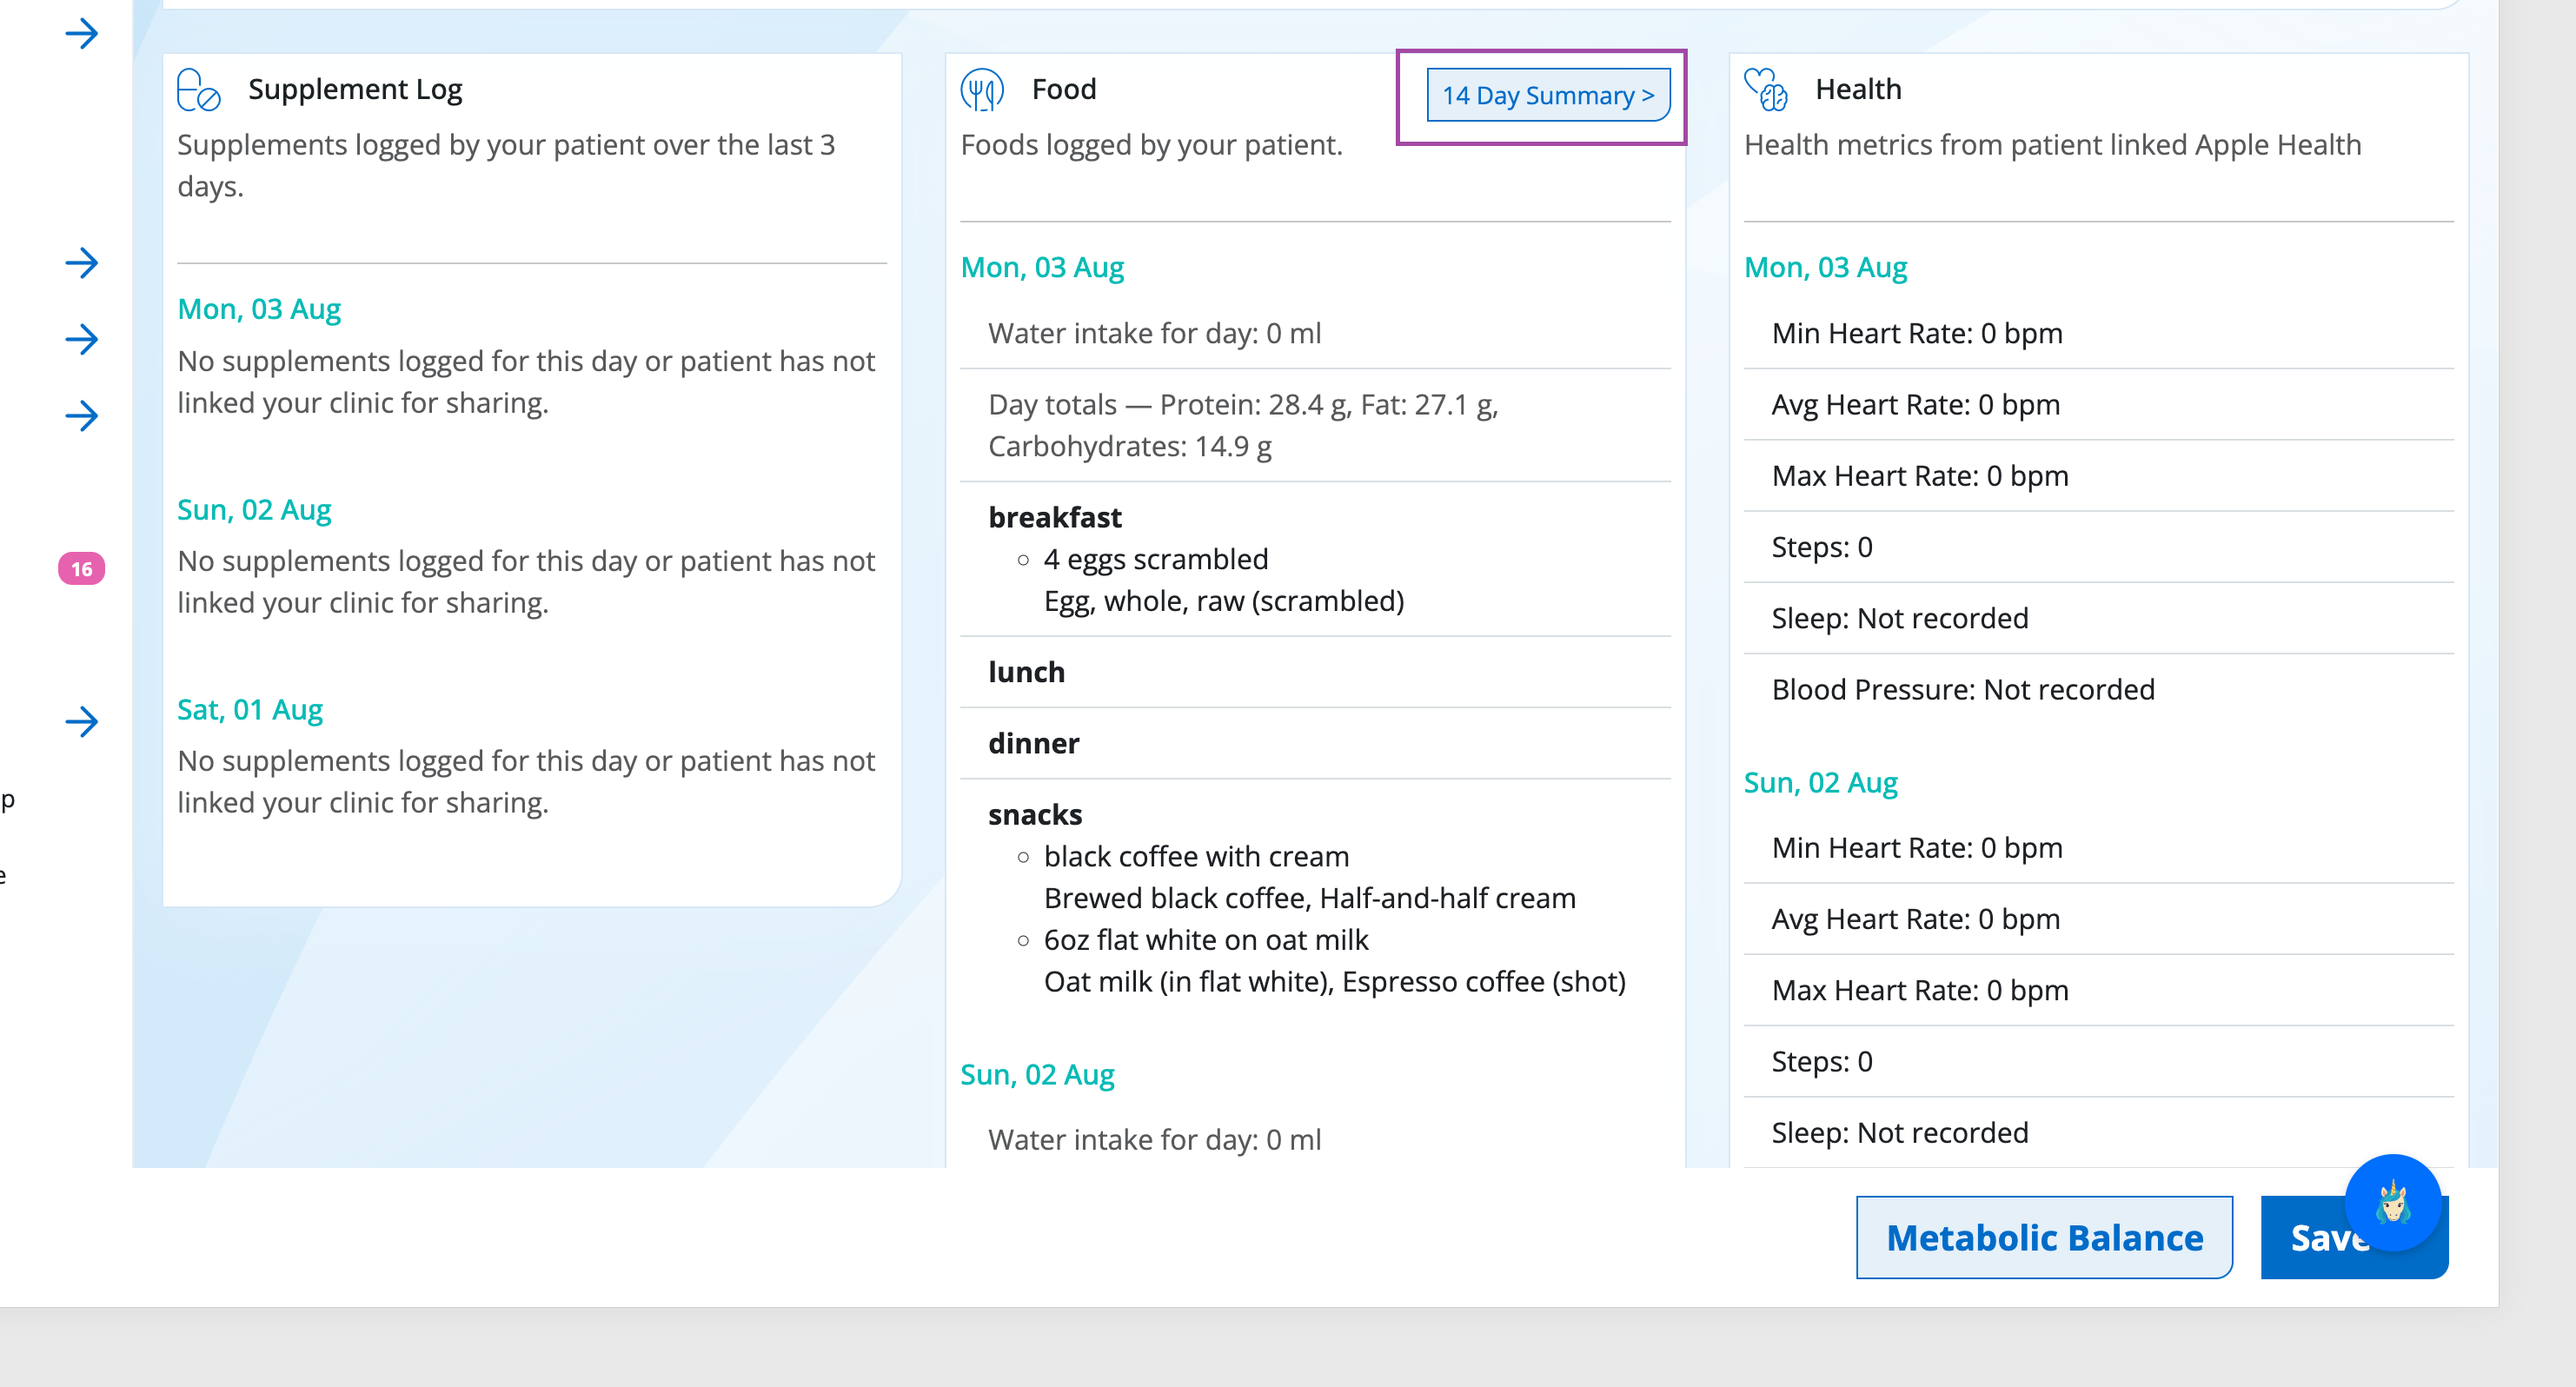
Task: Click the pink 16 notification badge
Action: [x=81, y=569]
